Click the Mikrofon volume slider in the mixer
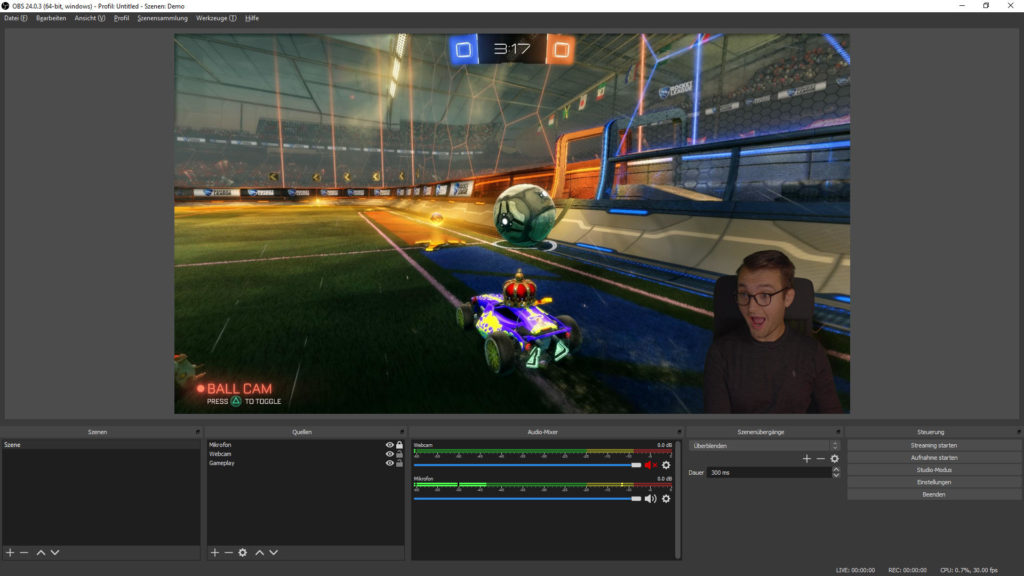The image size is (1024, 576). coord(528,498)
